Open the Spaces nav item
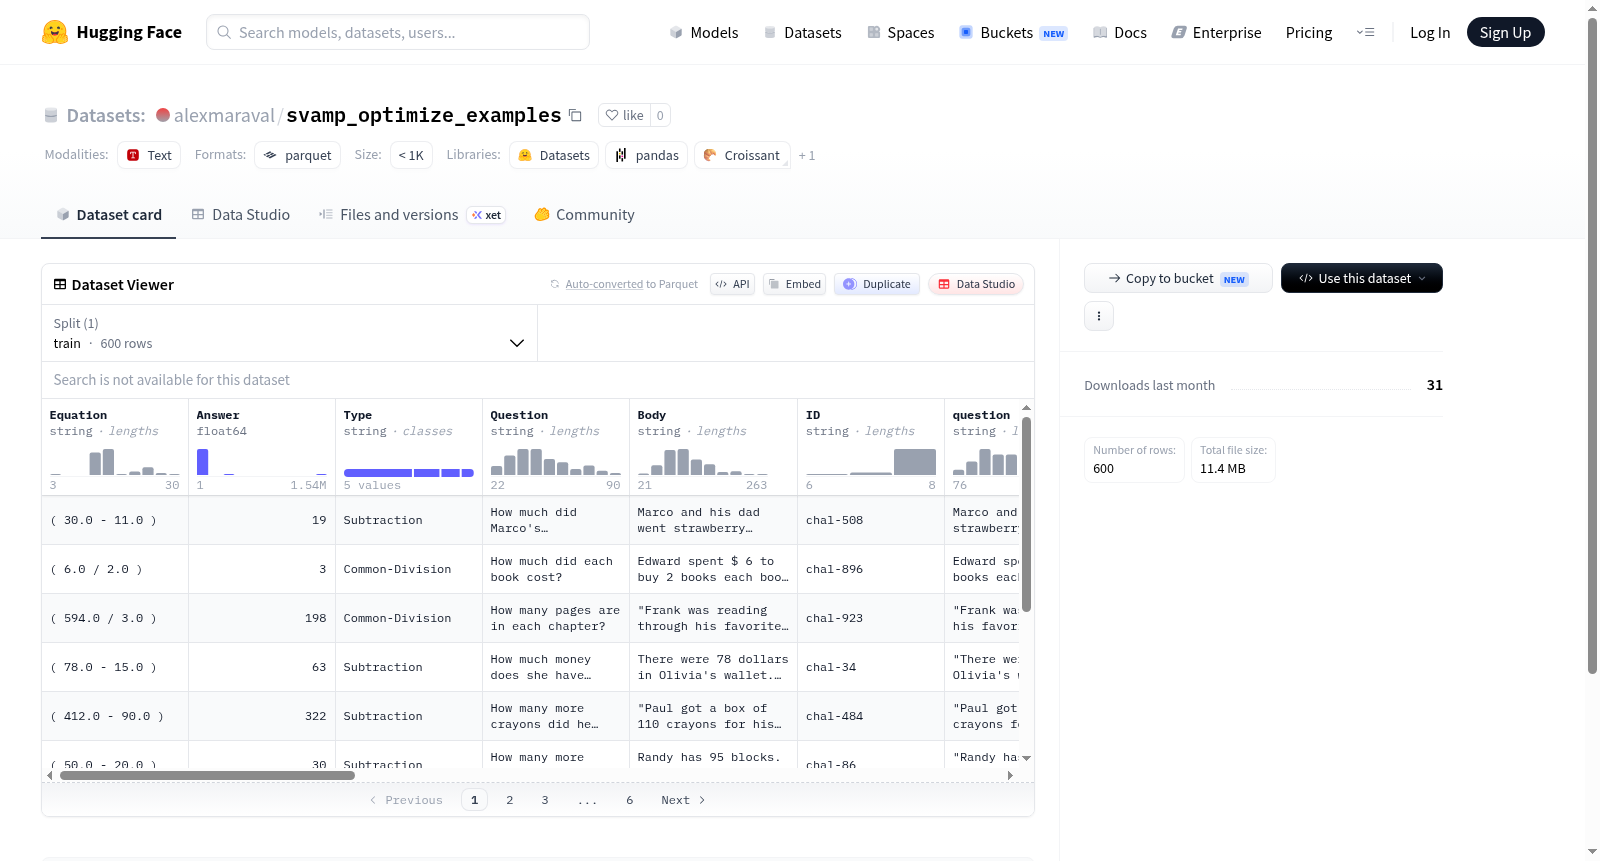Viewport: 1600px width, 861px height. pyautogui.click(x=901, y=32)
